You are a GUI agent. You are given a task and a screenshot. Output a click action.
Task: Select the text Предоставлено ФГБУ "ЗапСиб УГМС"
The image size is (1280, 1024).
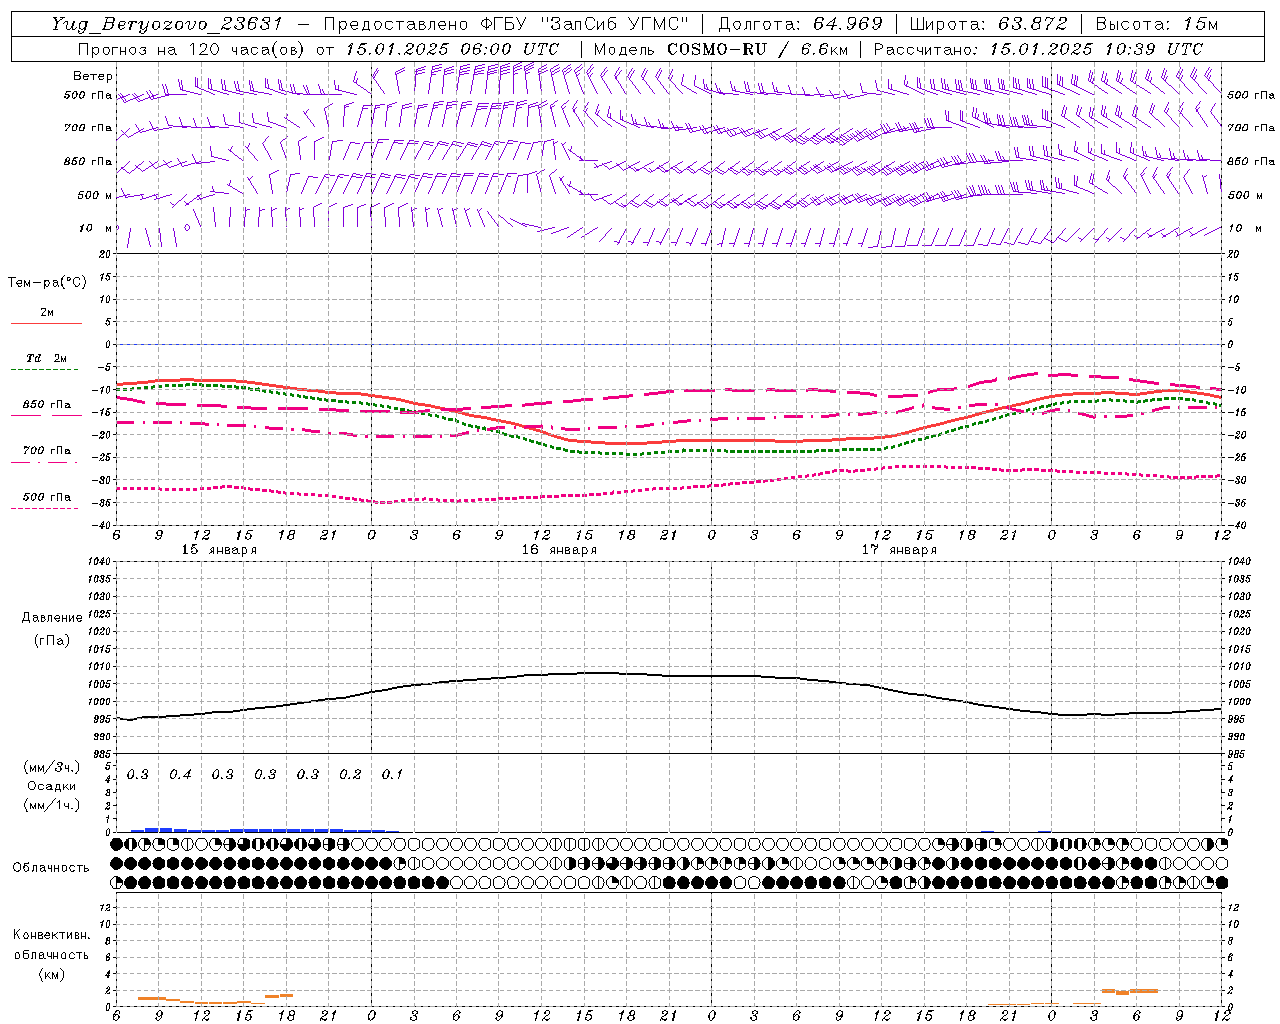click(508, 24)
